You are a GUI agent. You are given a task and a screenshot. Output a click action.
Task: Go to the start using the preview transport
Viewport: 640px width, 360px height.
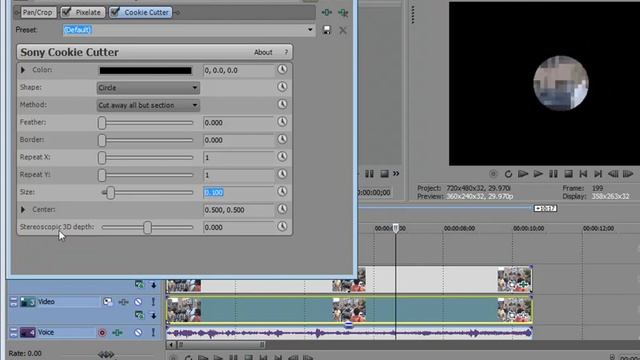(583, 174)
